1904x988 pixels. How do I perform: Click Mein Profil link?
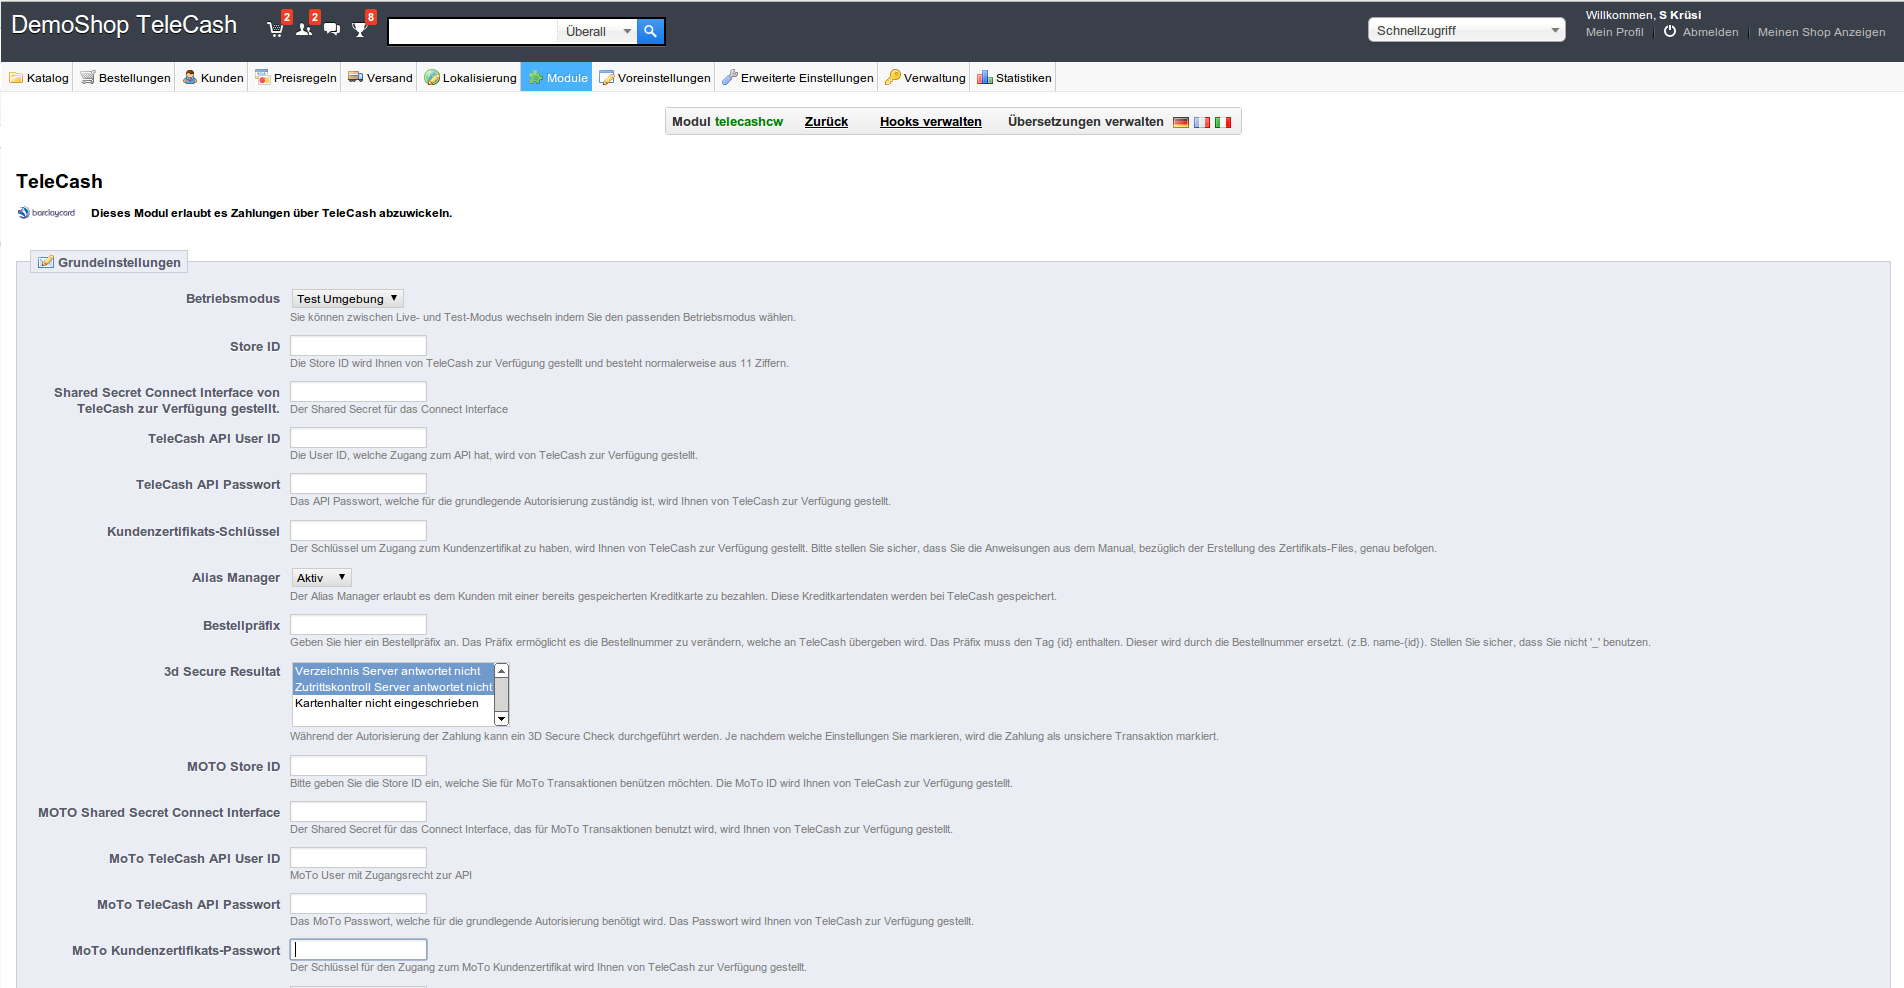pos(1614,32)
